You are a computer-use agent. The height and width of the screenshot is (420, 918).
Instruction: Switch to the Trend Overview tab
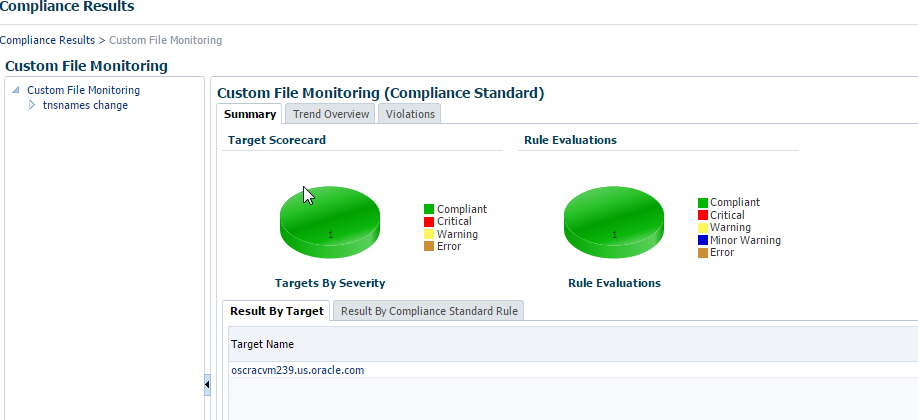(x=331, y=114)
